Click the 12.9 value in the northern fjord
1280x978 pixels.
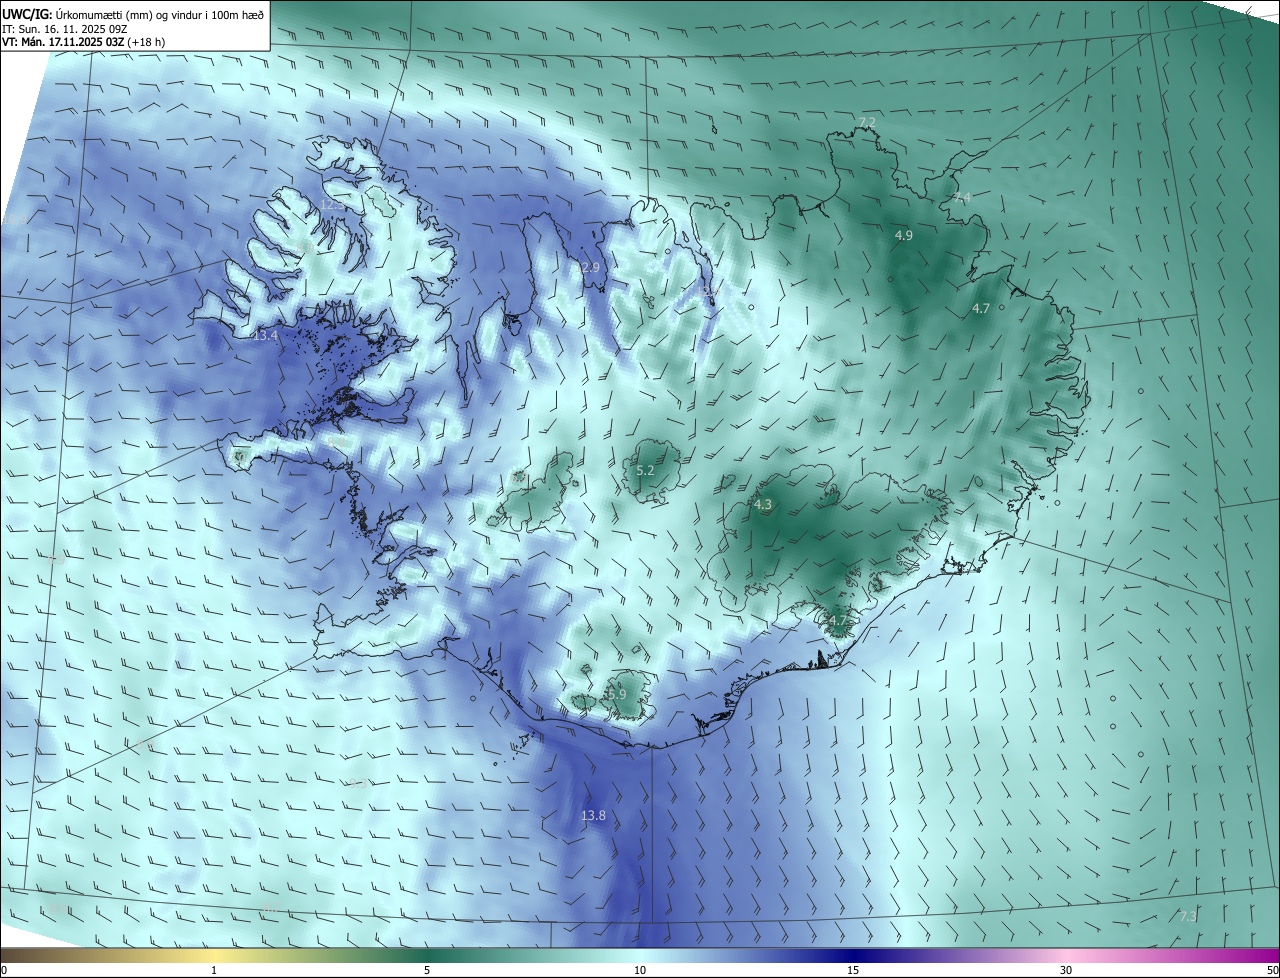[587, 268]
